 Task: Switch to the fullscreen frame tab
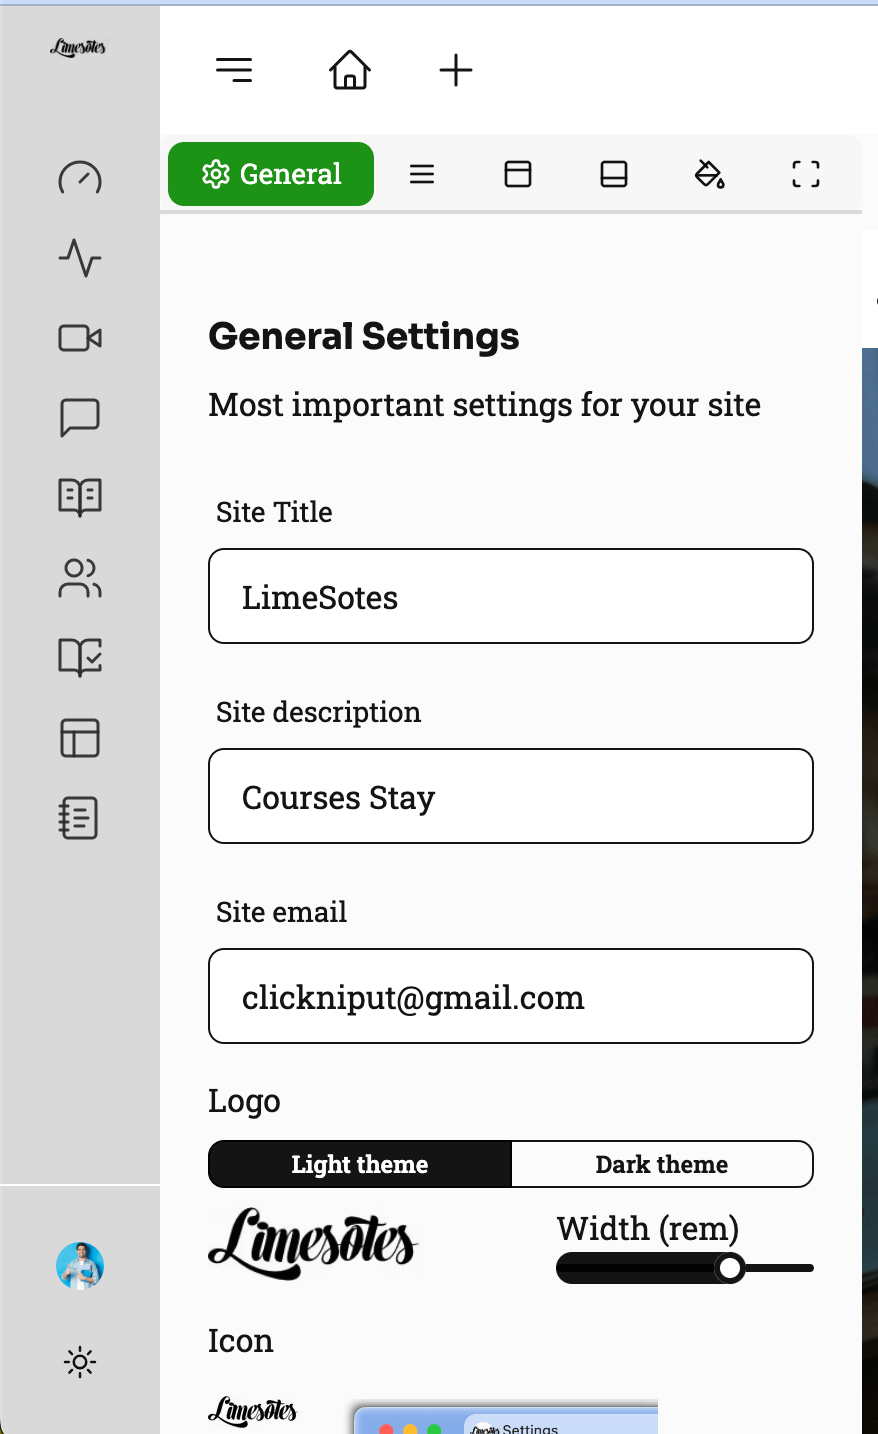805,174
